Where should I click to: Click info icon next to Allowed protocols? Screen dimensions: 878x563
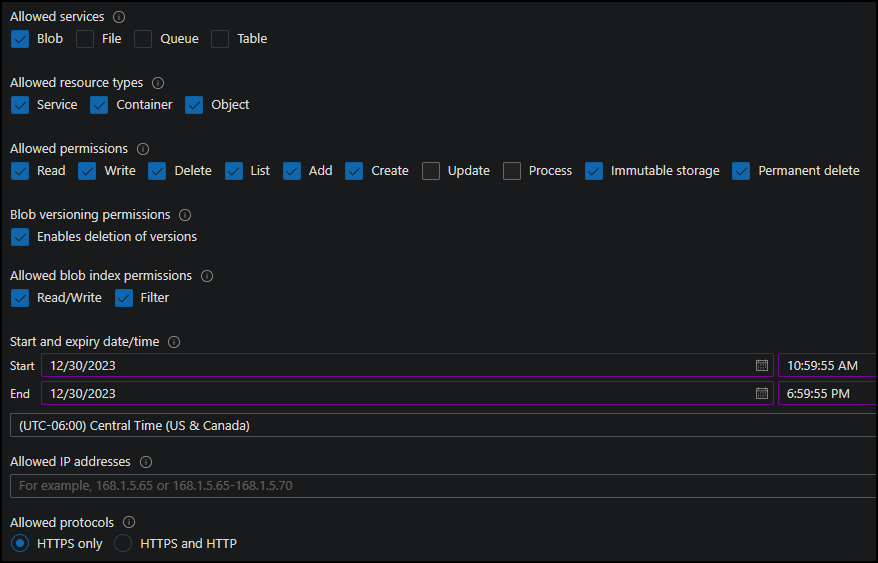pos(129,522)
